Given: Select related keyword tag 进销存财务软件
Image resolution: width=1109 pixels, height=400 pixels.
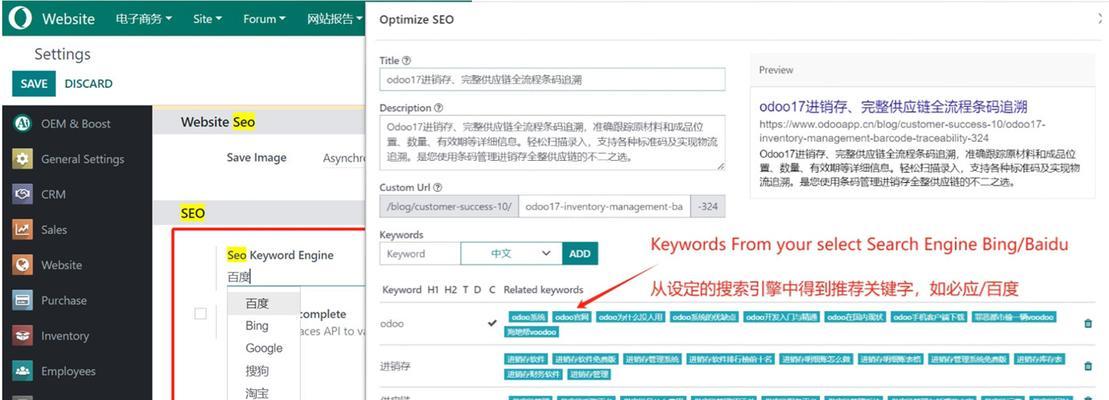Looking at the screenshot, I should pos(534,374).
